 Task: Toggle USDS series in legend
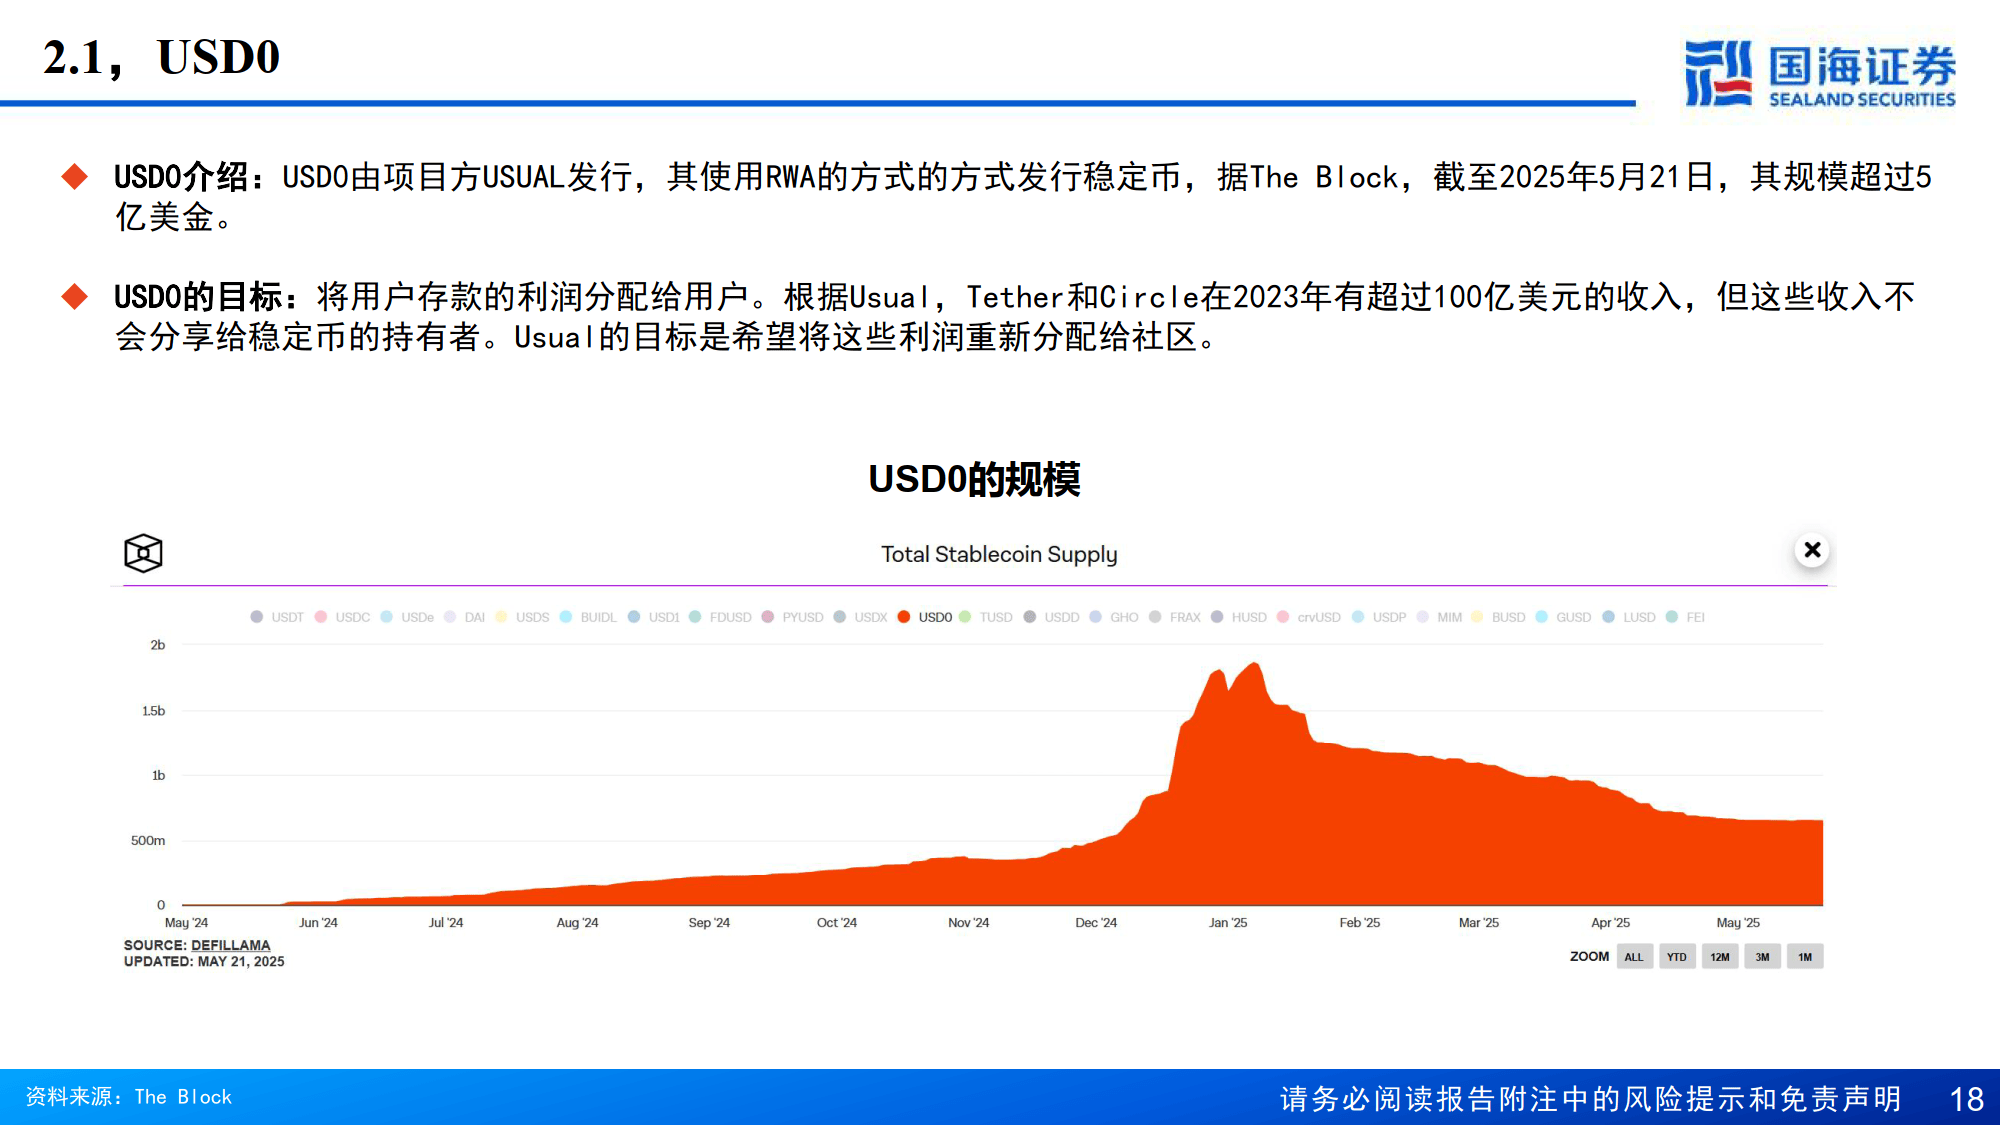pyautogui.click(x=522, y=617)
